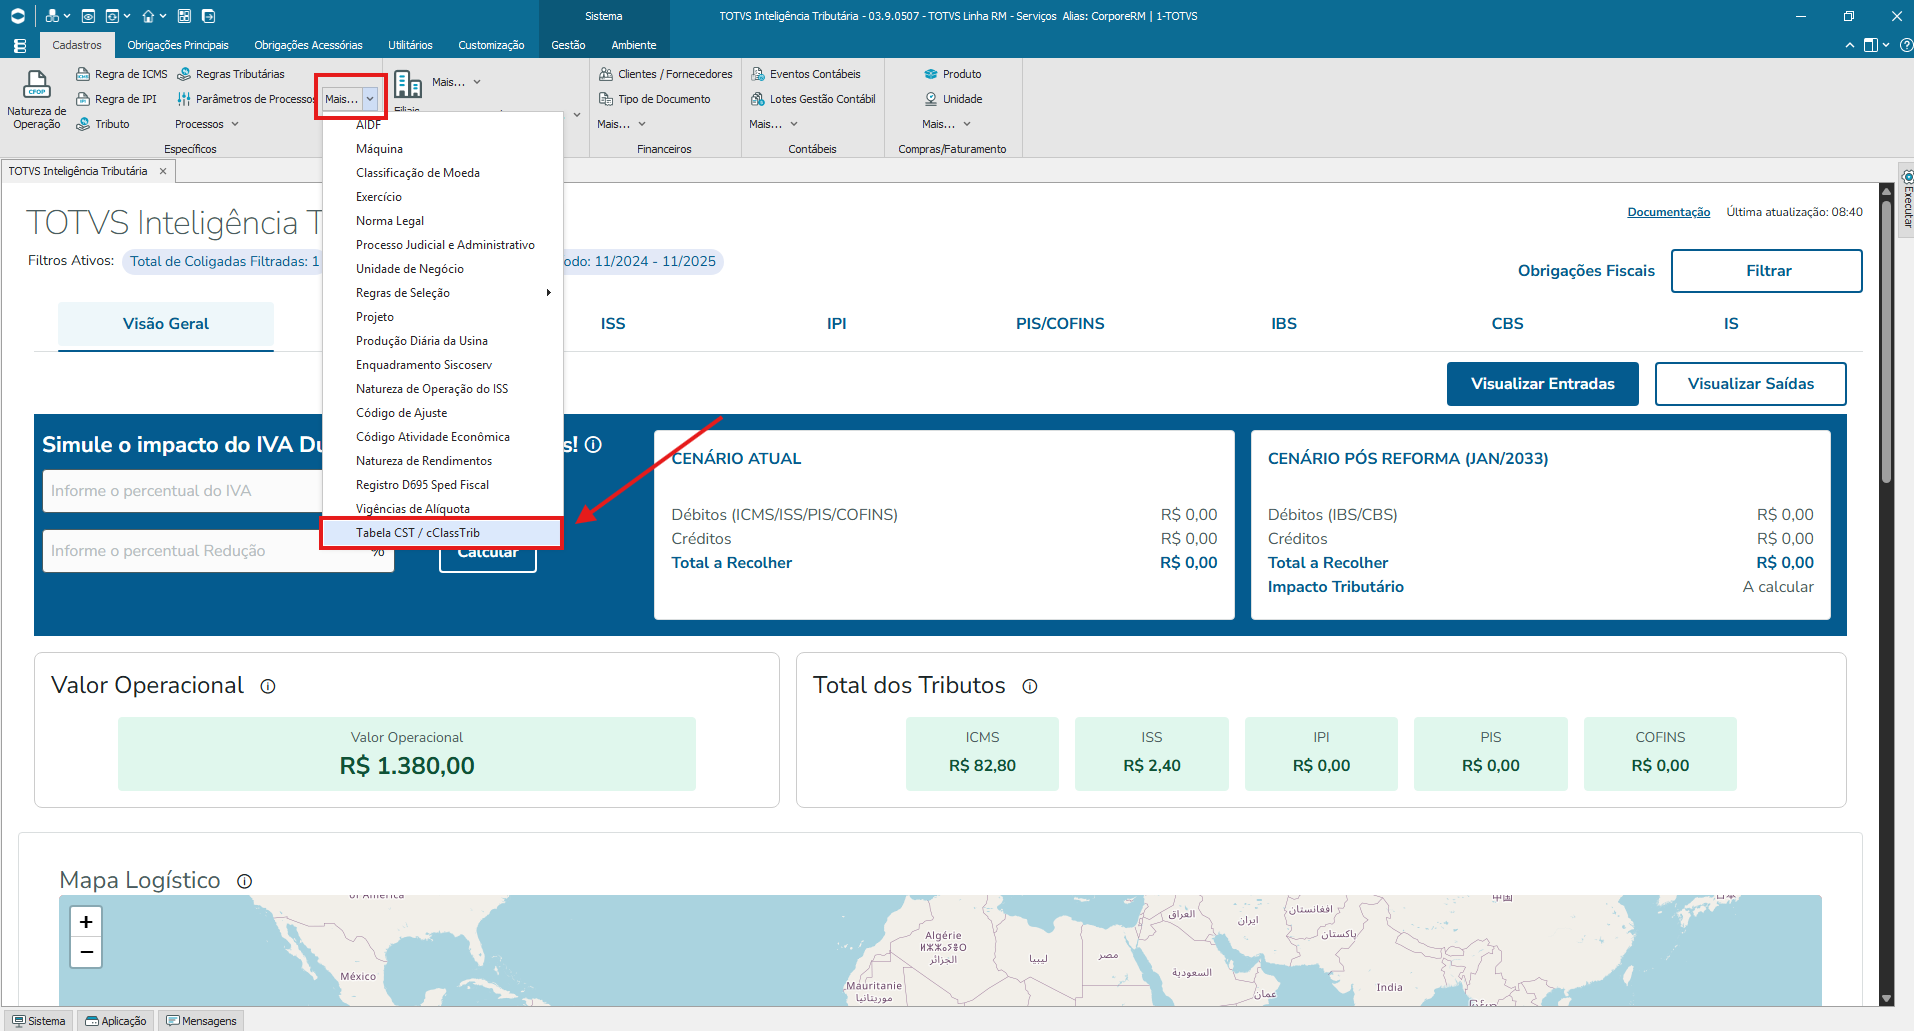Open the Documentação link

click(x=1668, y=212)
